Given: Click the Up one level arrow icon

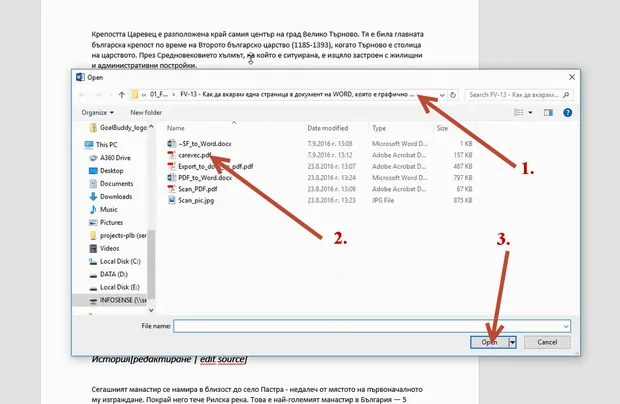Looking at the screenshot, I should [122, 95].
